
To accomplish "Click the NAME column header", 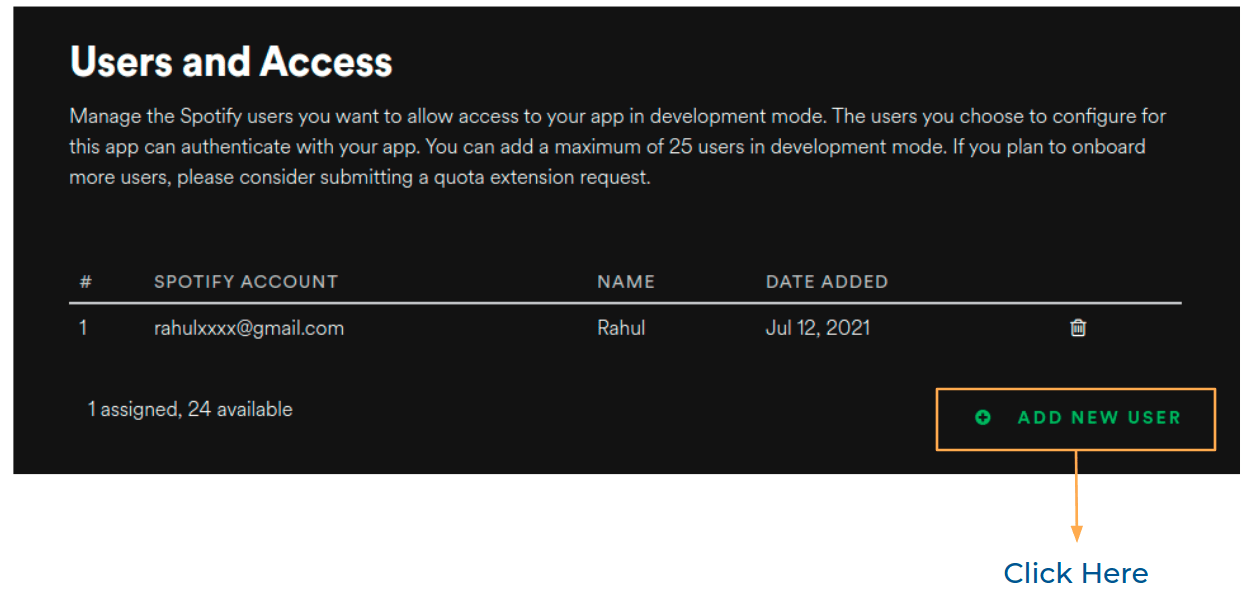I will (625, 282).
